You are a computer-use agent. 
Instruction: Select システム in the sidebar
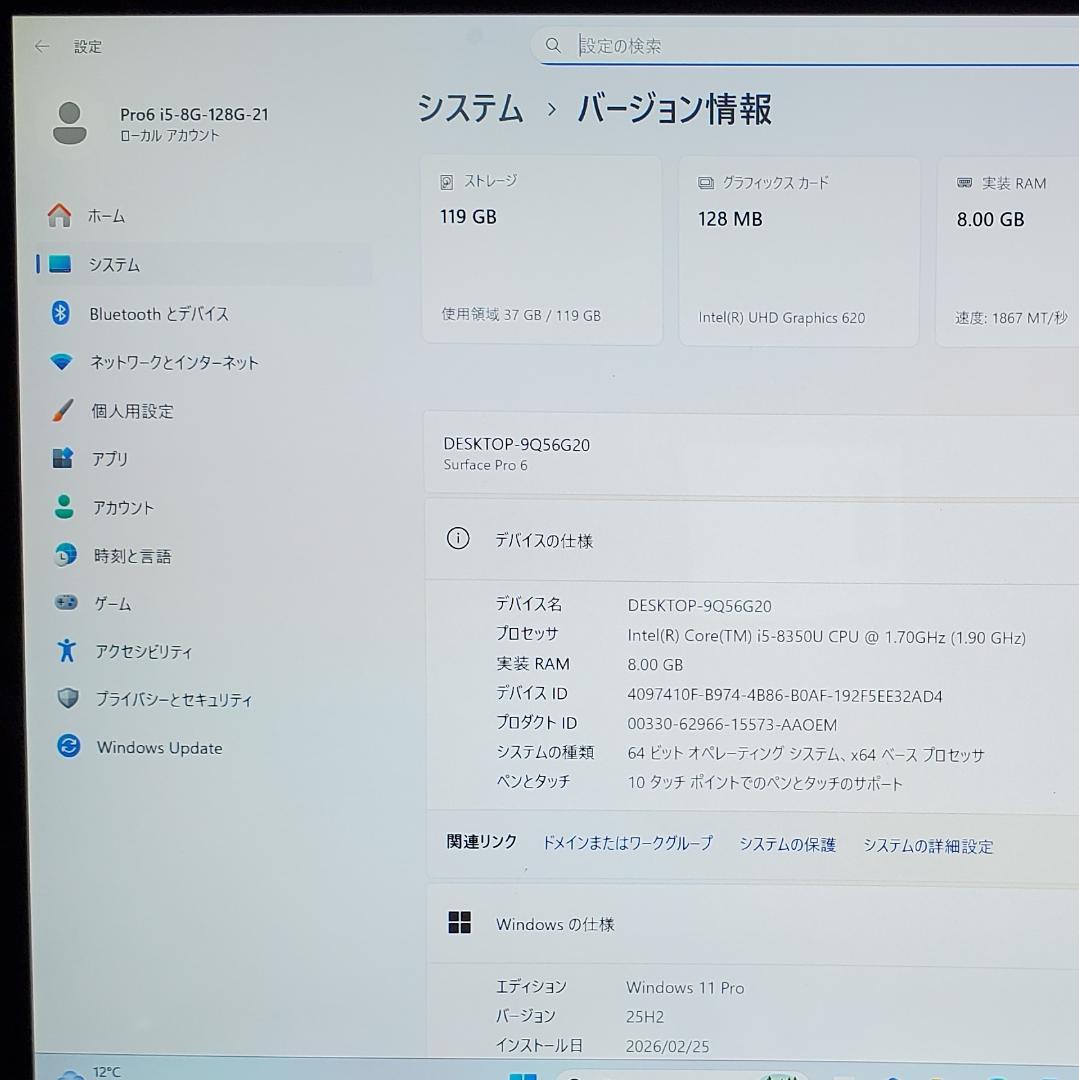pyautogui.click(x=203, y=264)
